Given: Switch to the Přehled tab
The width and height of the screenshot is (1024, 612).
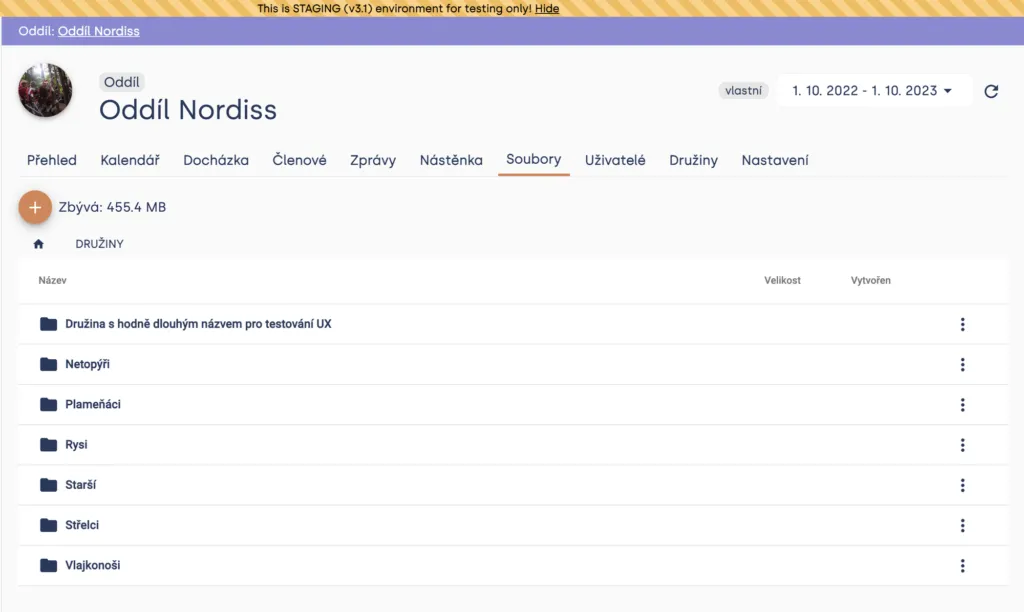Looking at the screenshot, I should [52, 160].
